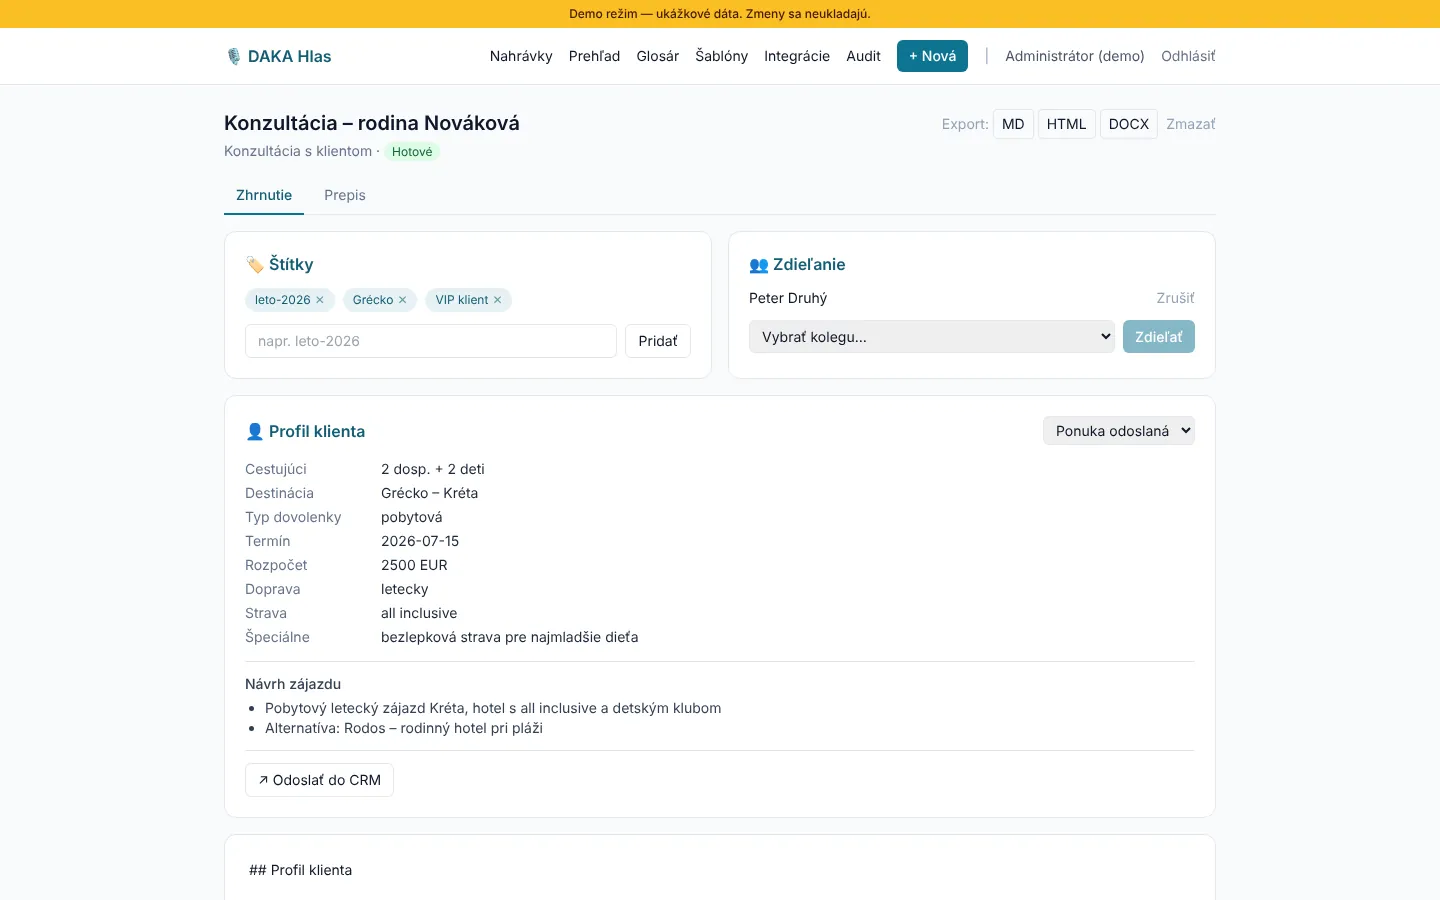This screenshot has width=1440, height=900.
Task: Export the summary as HTML
Action: pyautogui.click(x=1066, y=124)
